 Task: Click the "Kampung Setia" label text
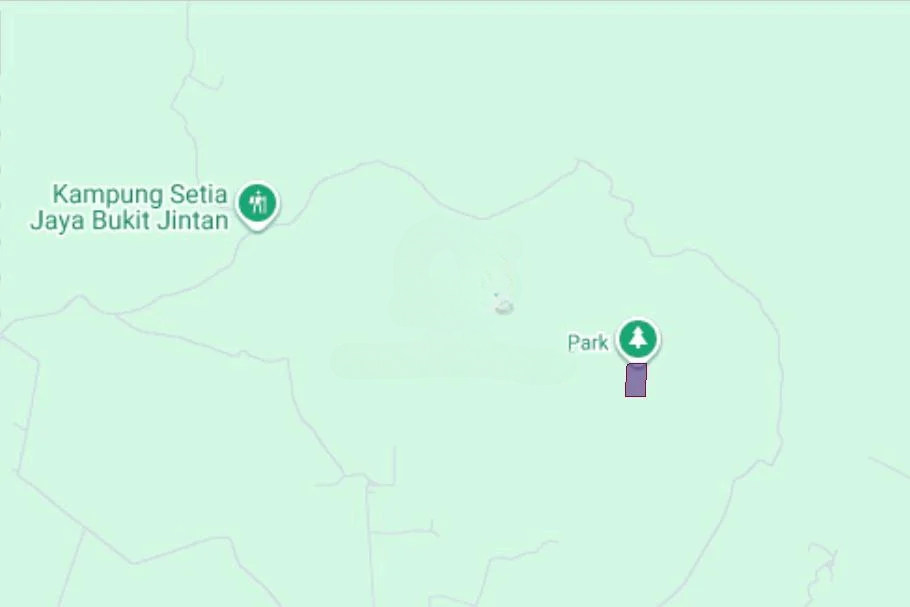(x=141, y=193)
